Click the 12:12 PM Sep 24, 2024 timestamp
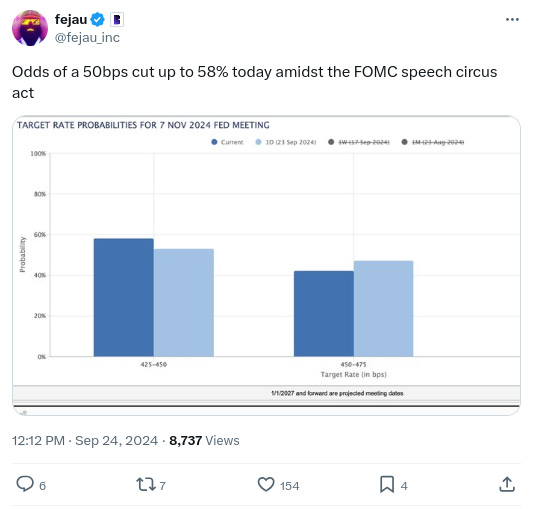 (85, 440)
